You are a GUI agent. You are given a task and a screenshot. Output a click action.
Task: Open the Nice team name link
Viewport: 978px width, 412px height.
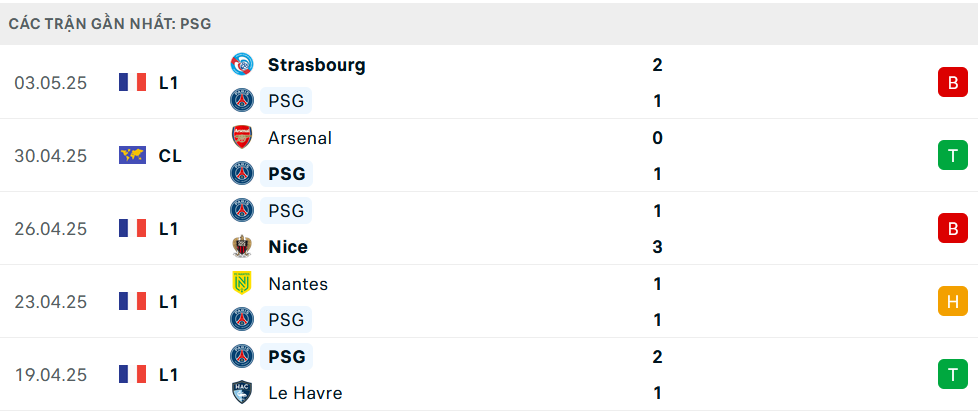coord(288,247)
